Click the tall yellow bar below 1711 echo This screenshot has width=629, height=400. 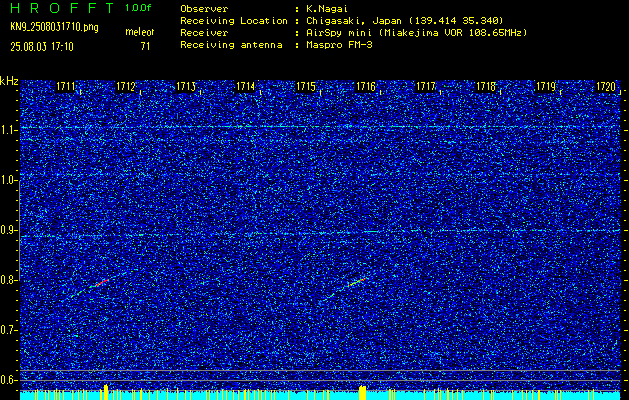coord(106,392)
